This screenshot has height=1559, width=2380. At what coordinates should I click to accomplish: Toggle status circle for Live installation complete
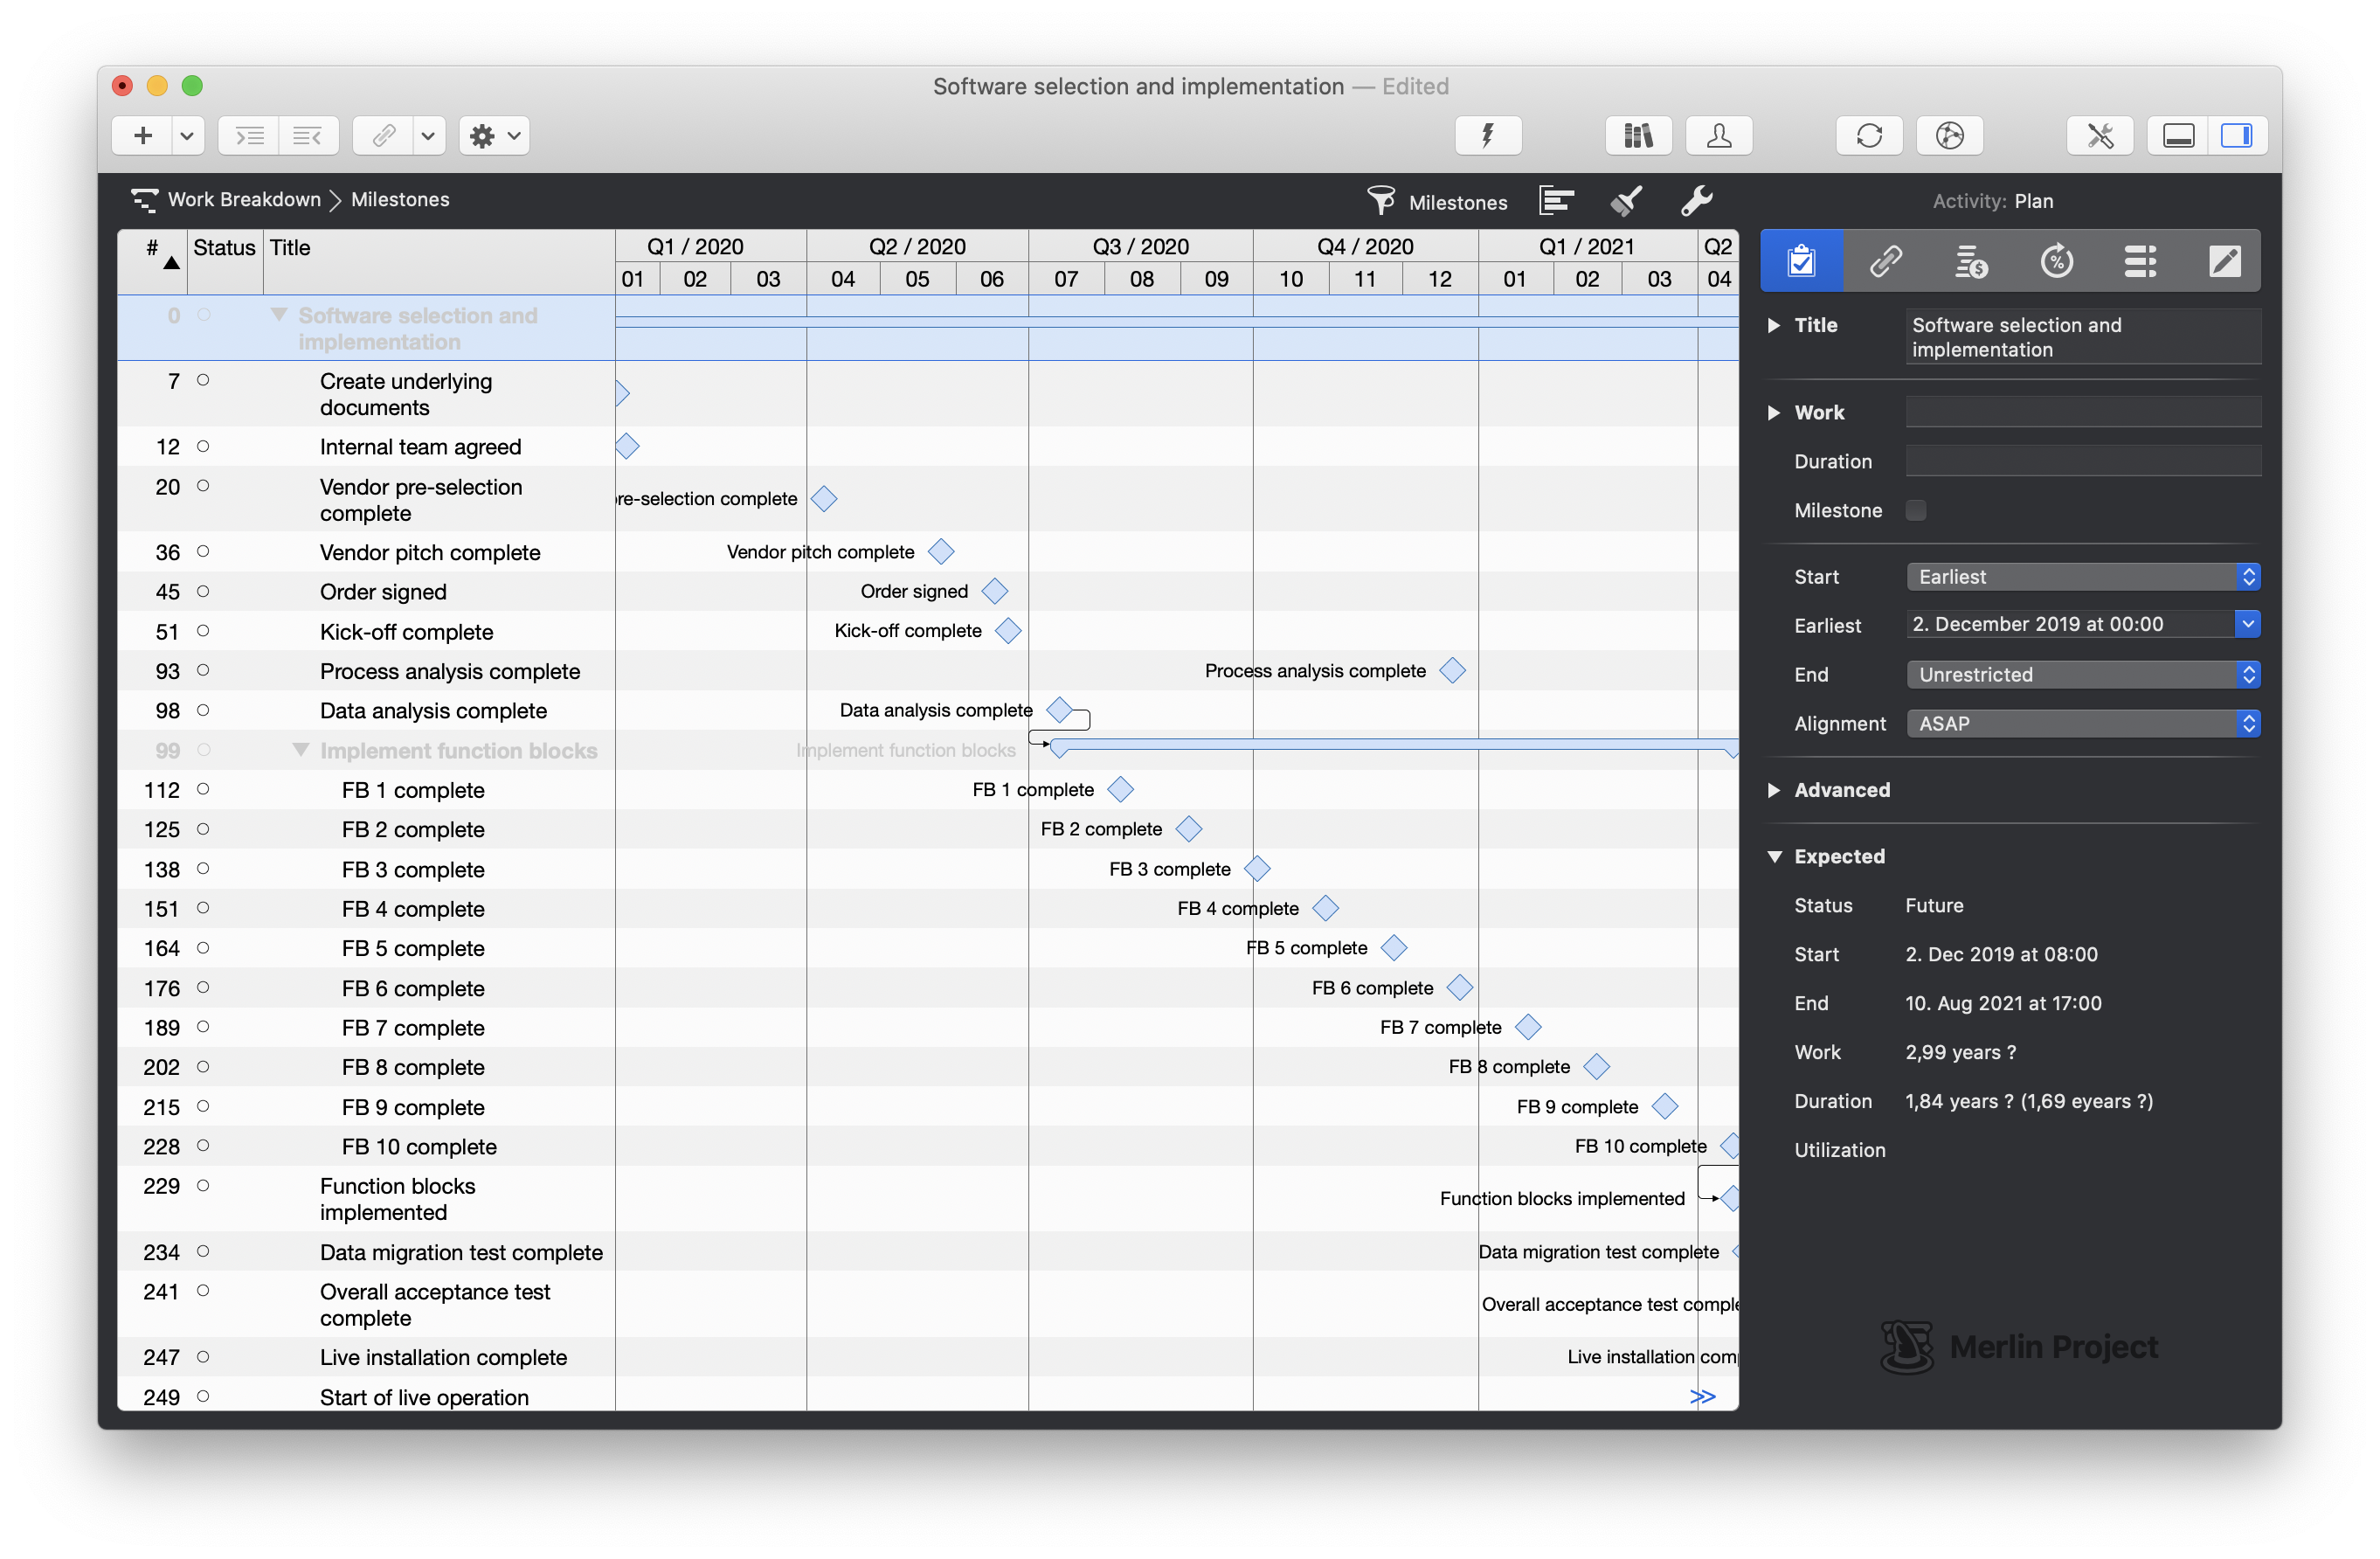[x=203, y=1357]
